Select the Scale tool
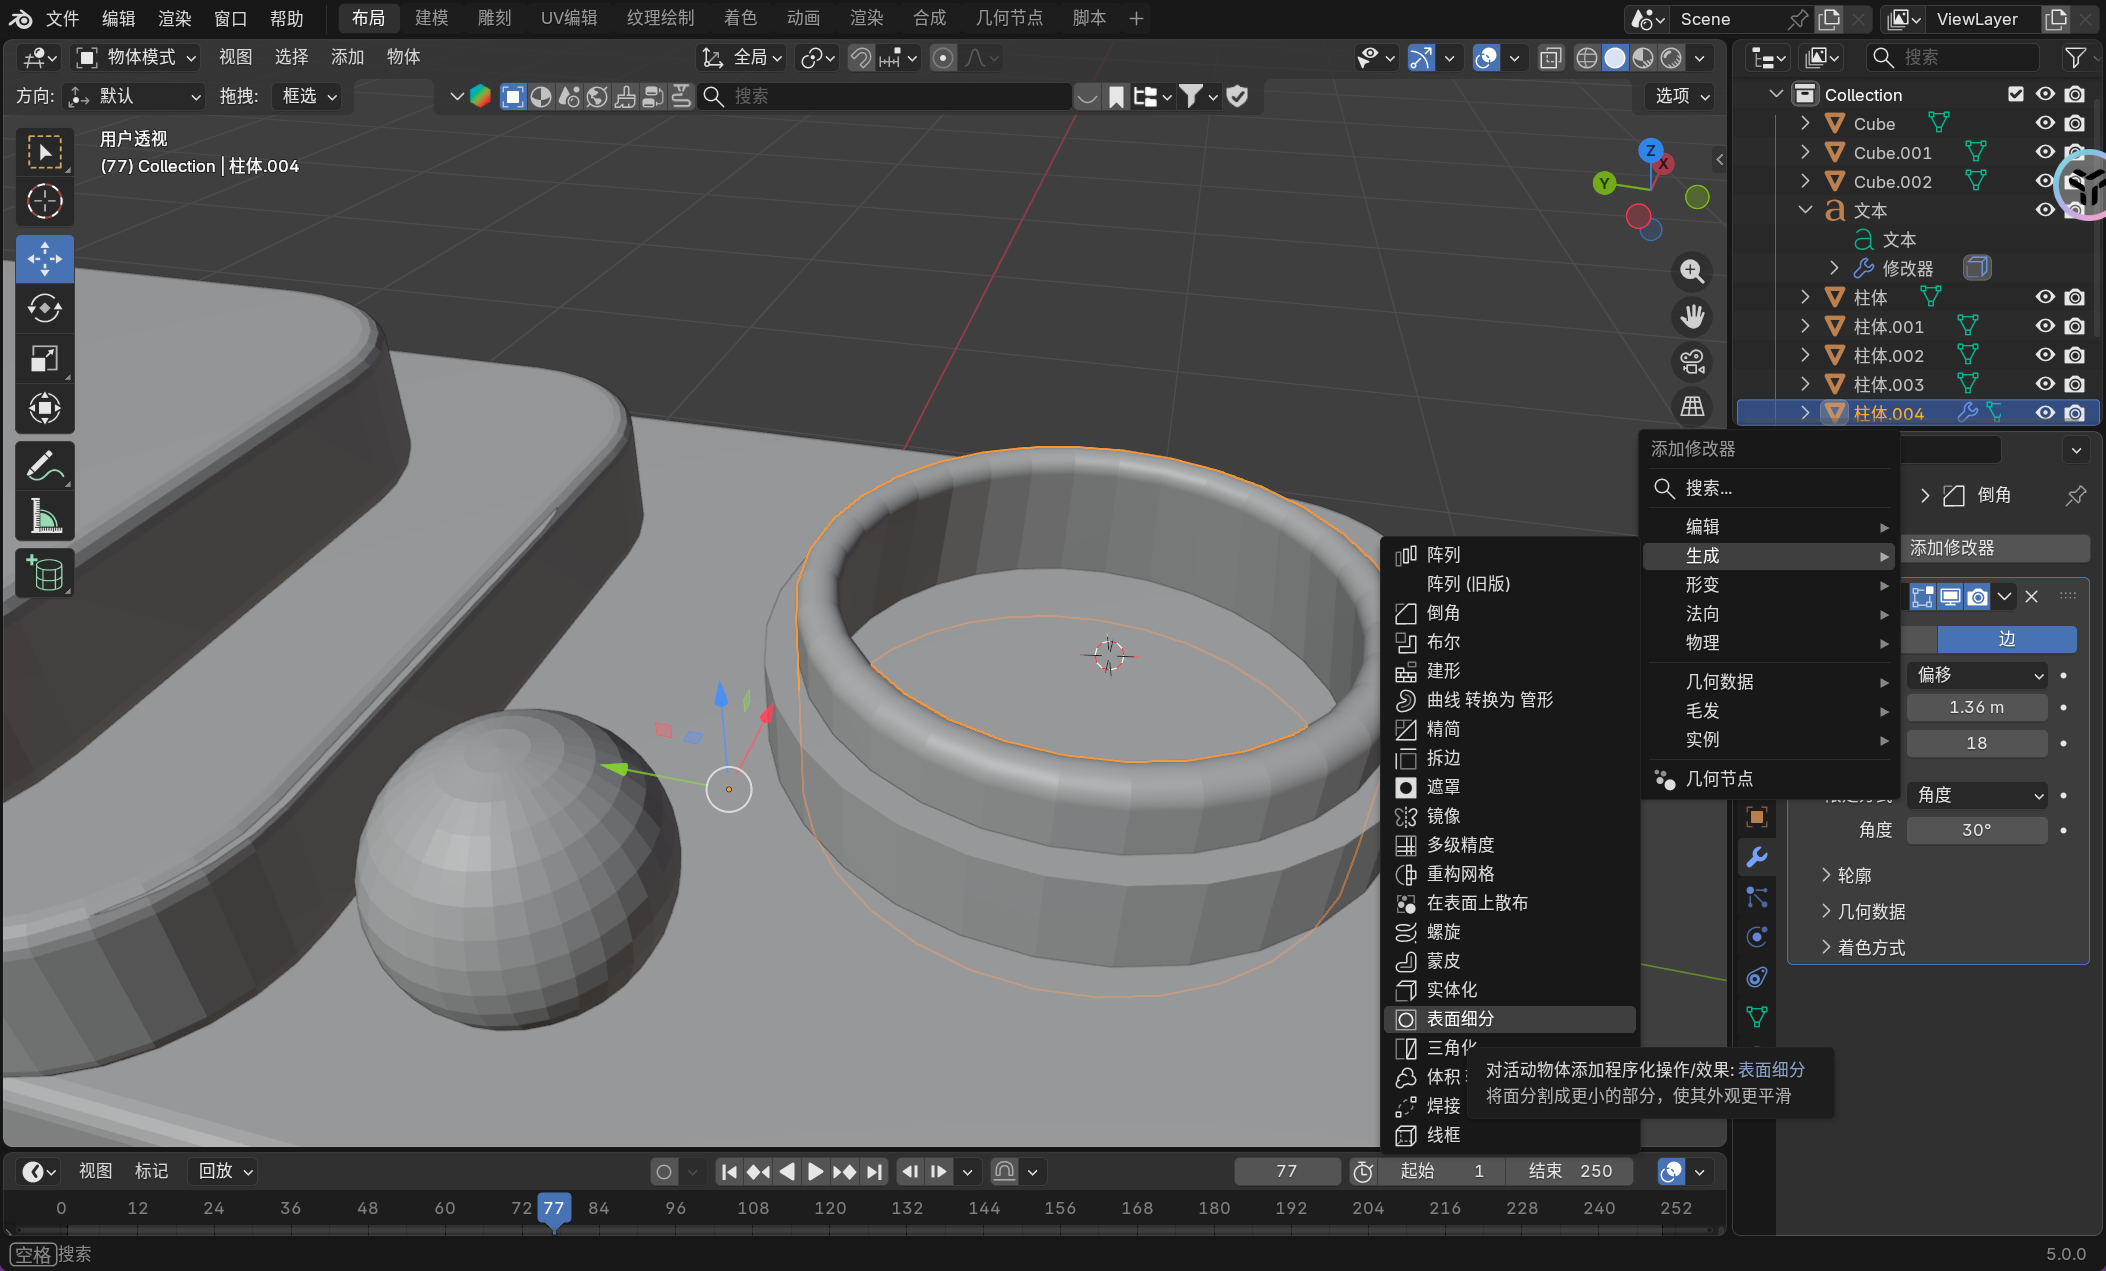Viewport: 2106px width, 1271px height. click(45, 358)
